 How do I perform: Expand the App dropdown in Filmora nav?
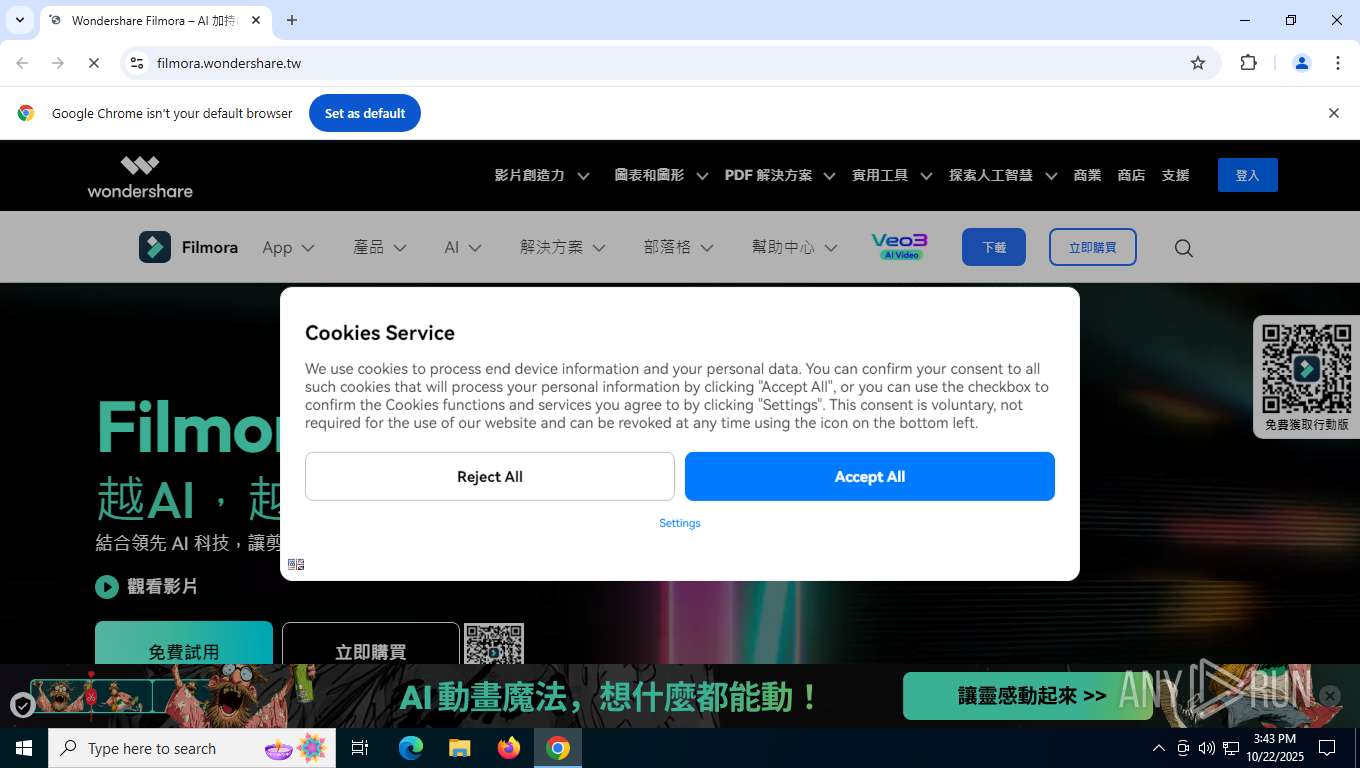[288, 247]
